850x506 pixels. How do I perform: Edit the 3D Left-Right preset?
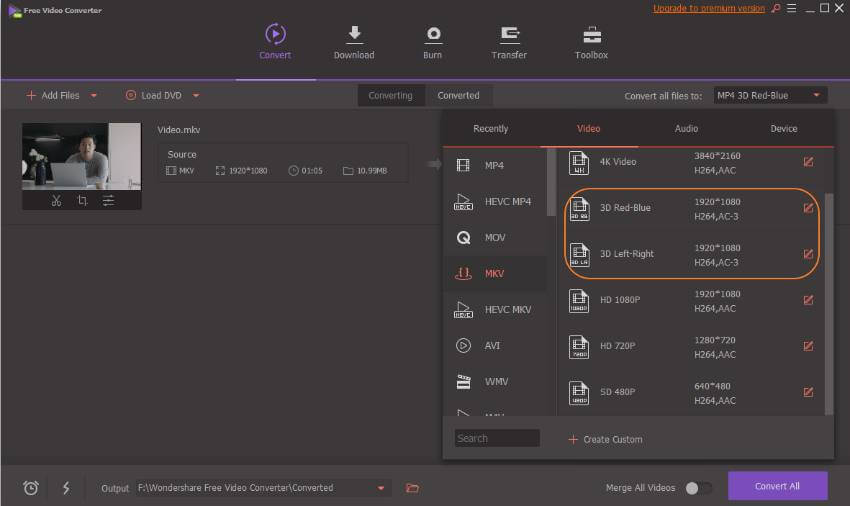pos(808,254)
